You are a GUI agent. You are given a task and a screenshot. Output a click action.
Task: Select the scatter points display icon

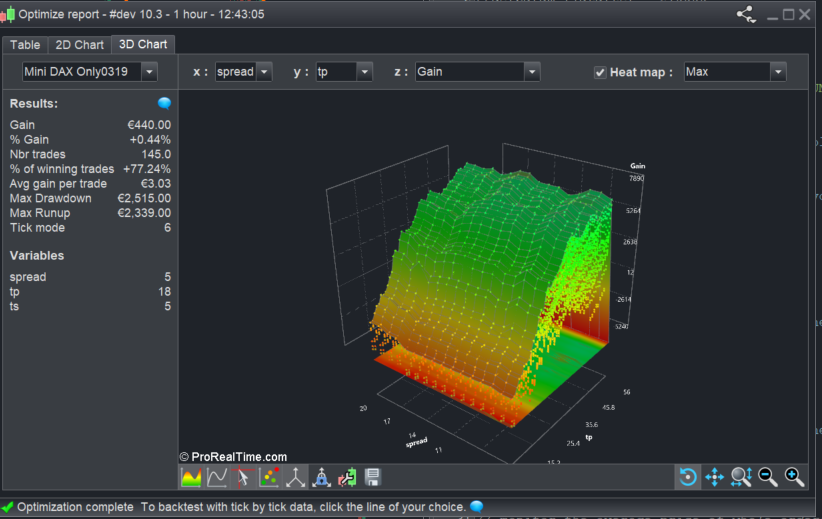pos(269,477)
